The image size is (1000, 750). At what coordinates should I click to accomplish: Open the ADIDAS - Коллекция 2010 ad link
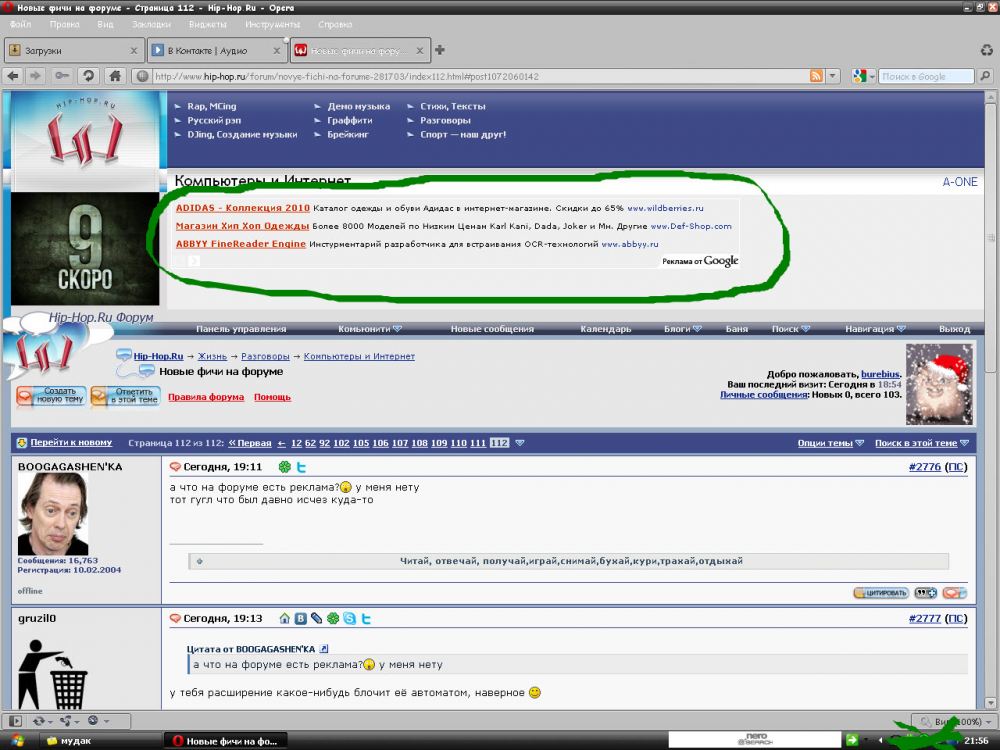tap(242, 208)
